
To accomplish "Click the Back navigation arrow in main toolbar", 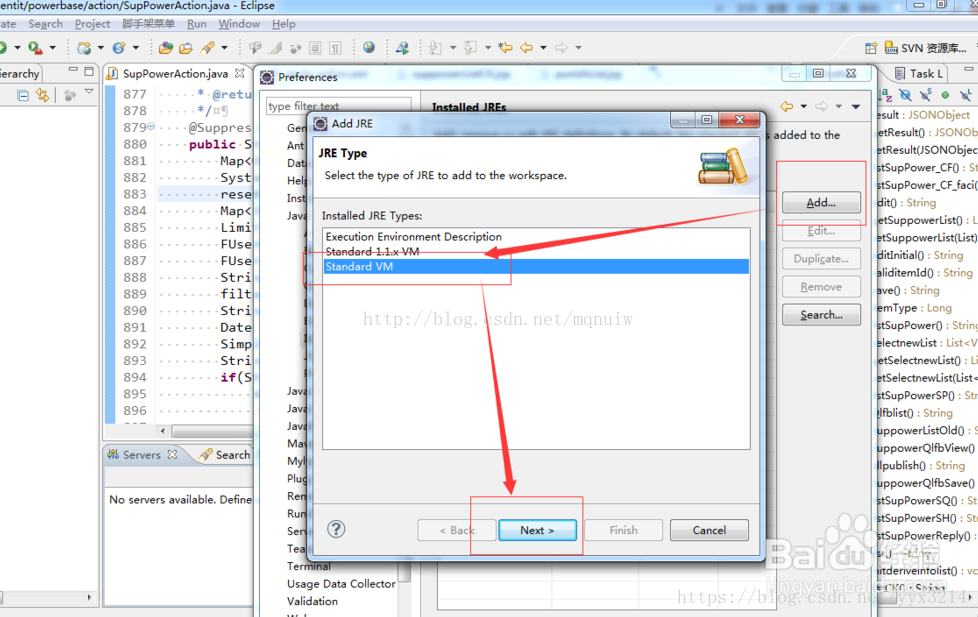I will tap(527, 47).
